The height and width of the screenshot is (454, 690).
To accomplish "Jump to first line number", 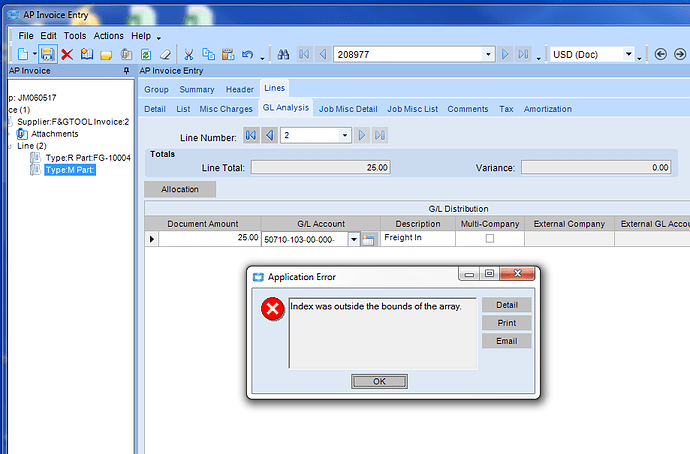I will pyautogui.click(x=251, y=135).
